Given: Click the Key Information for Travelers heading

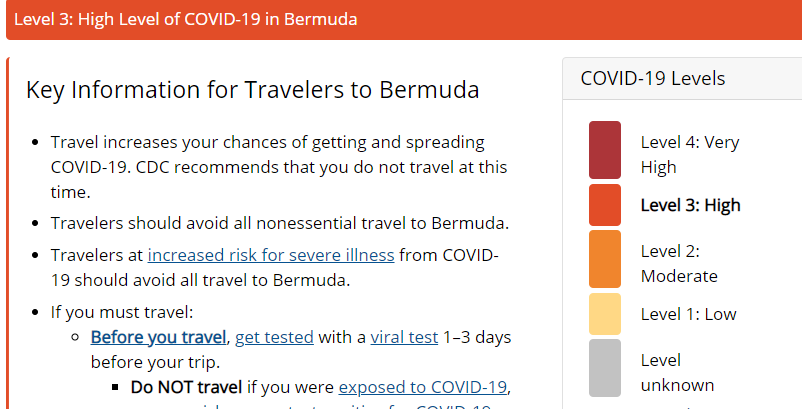Looking at the screenshot, I should pyautogui.click(x=253, y=90).
